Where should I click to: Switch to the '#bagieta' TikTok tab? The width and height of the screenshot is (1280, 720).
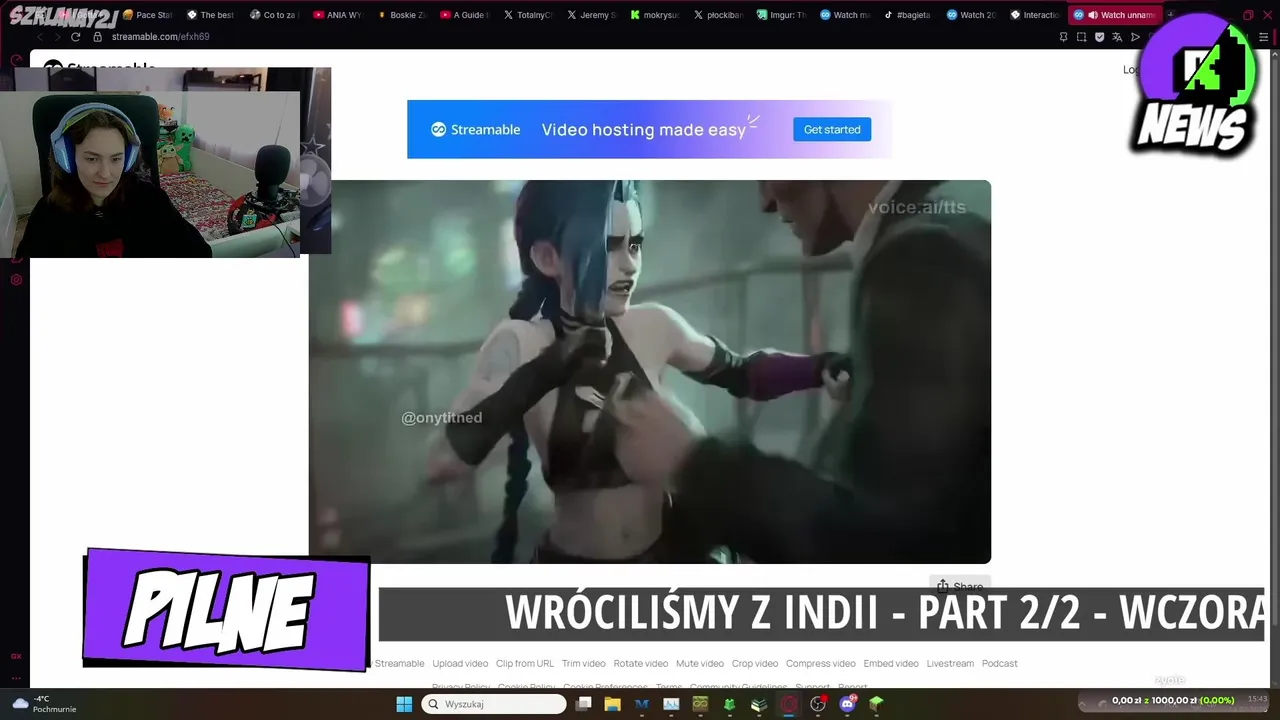pos(908,15)
